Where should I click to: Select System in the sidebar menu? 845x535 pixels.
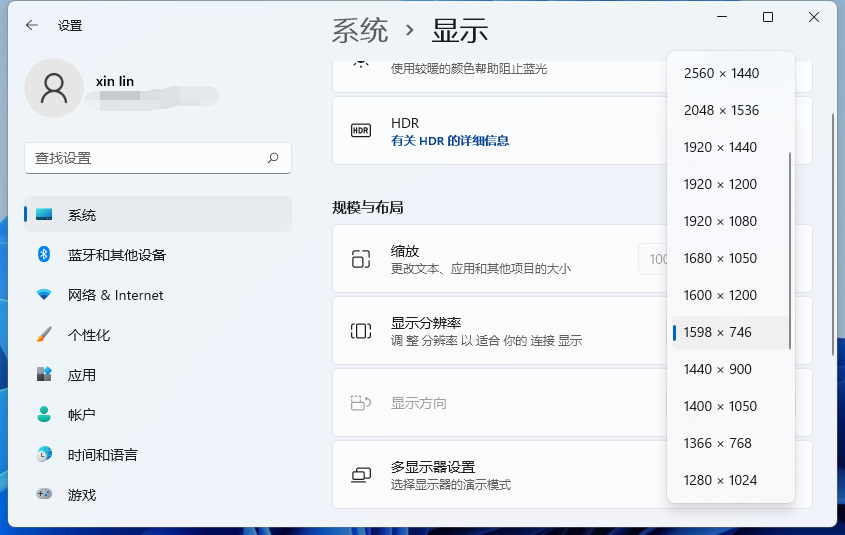(82, 215)
